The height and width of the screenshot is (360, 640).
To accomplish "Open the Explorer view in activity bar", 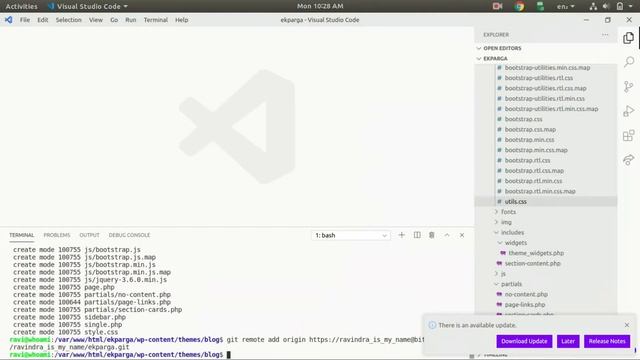I will tap(629, 38).
